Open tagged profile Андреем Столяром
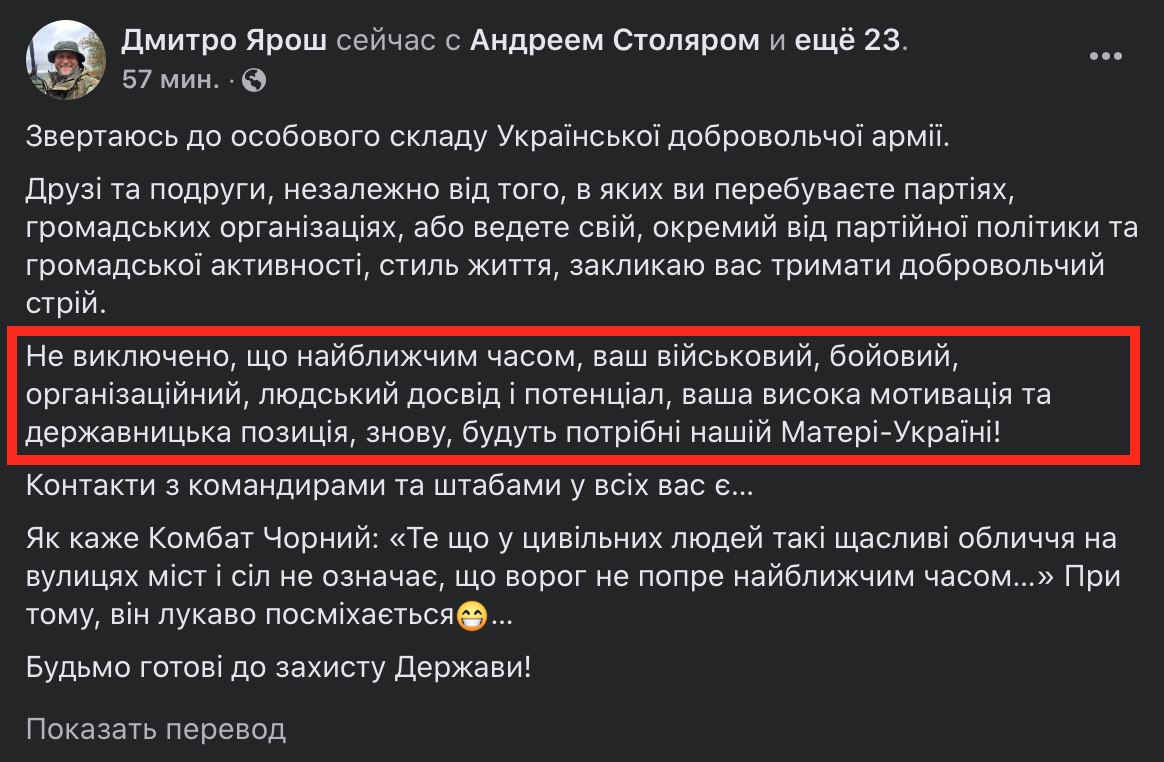This screenshot has width=1164, height=762. (615, 41)
